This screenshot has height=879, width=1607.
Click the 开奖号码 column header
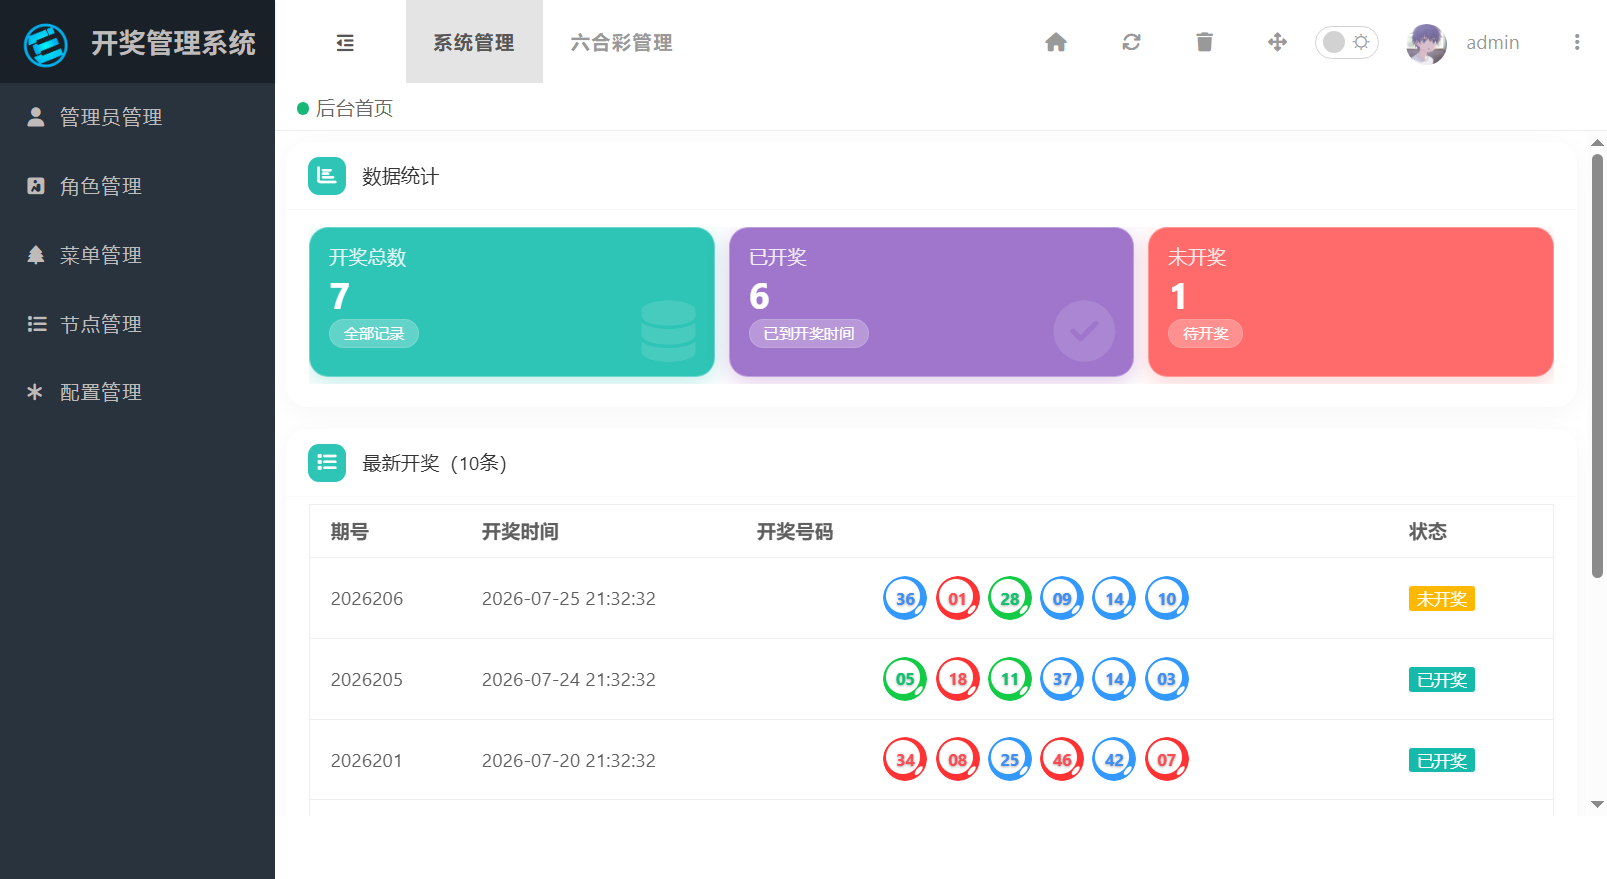pos(795,532)
